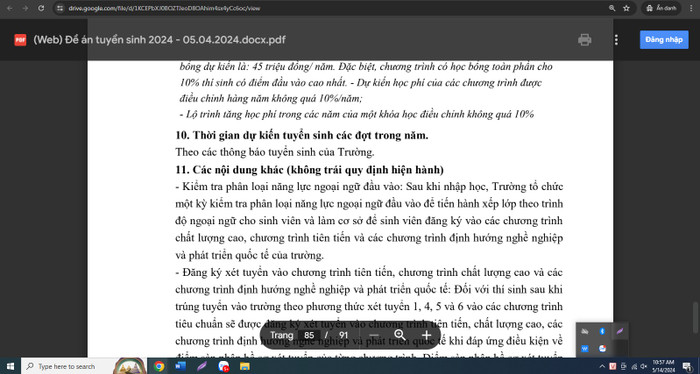Open Microsoft Word from the taskbar

[180, 366]
